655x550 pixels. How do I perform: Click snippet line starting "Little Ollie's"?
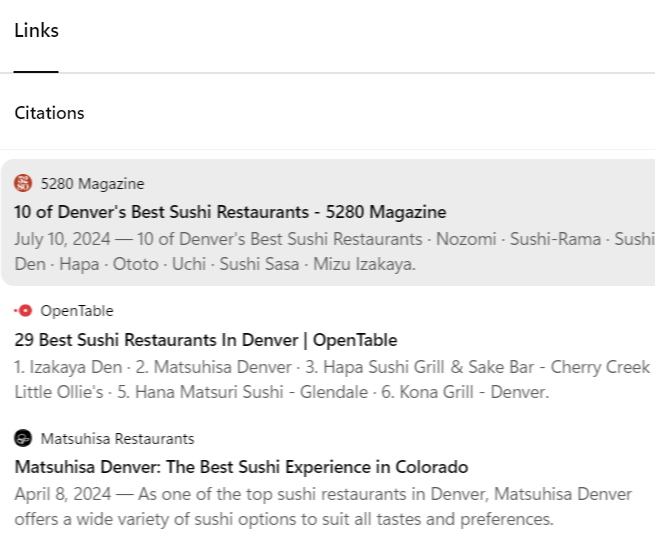coord(280,392)
